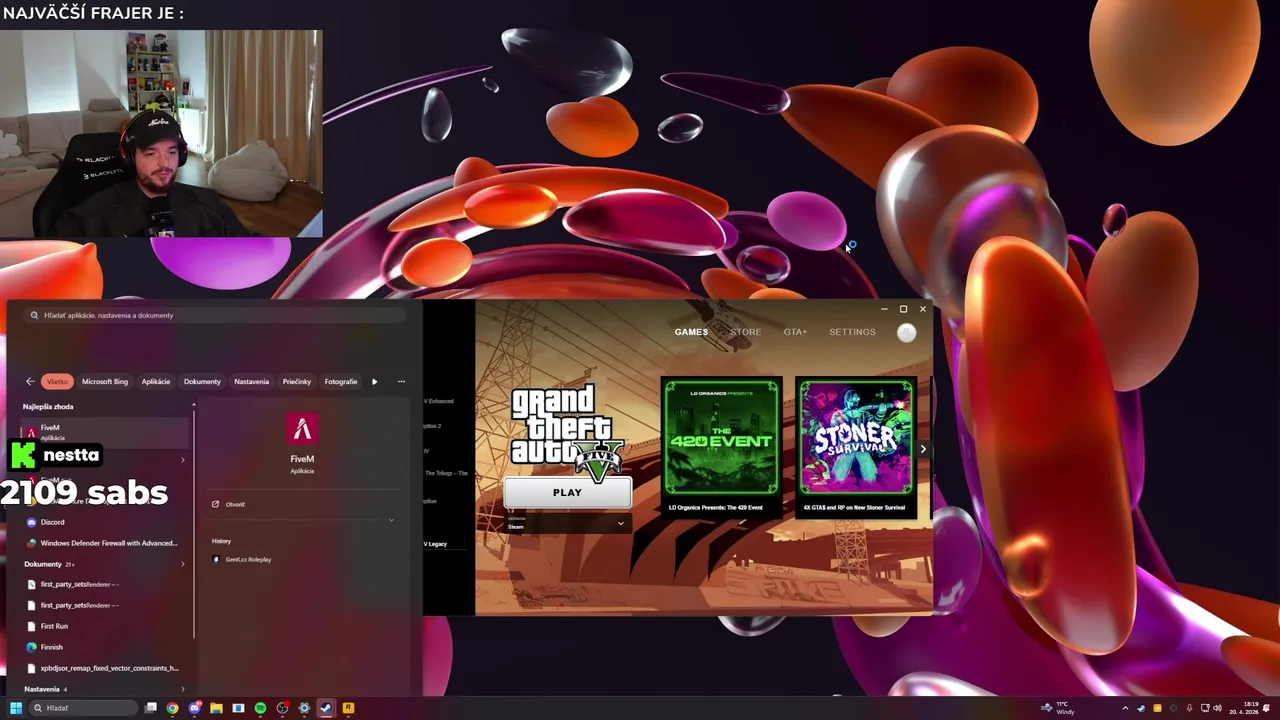Image resolution: width=1280 pixels, height=720 pixels.
Task: Click the microphone tray icon
Action: coord(1189,708)
